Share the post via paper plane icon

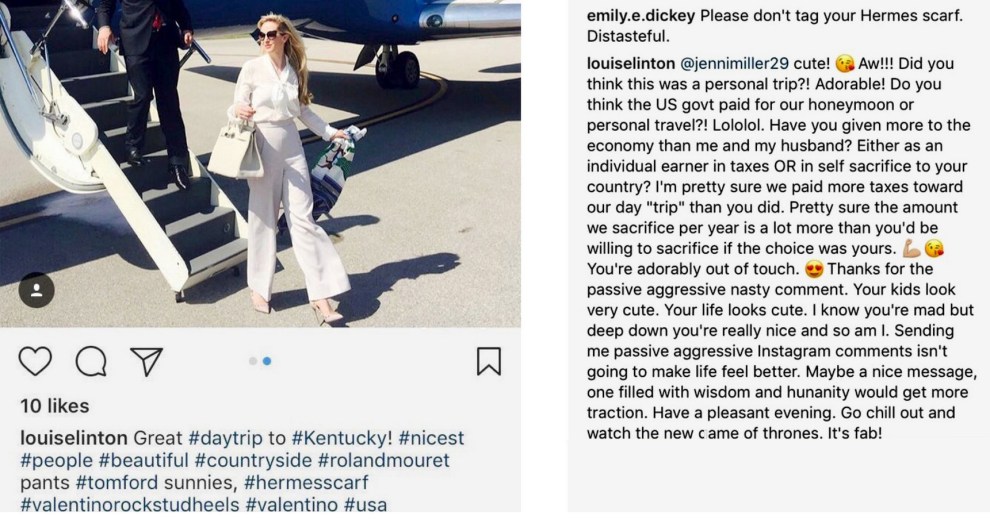pos(147,361)
